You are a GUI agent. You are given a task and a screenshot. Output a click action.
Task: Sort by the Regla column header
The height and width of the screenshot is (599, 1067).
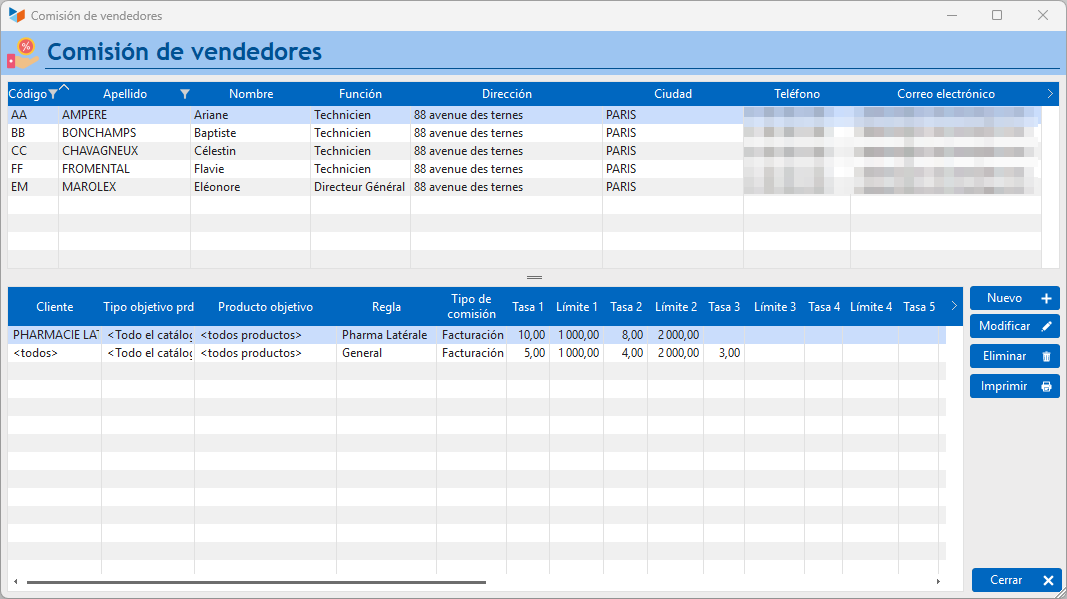[x=386, y=307]
